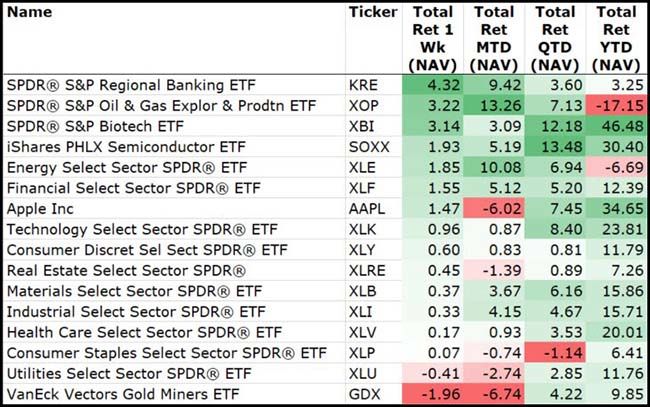The height and width of the screenshot is (407, 650).
Task: Sort by Total Ret MTD column header
Action: (x=493, y=38)
